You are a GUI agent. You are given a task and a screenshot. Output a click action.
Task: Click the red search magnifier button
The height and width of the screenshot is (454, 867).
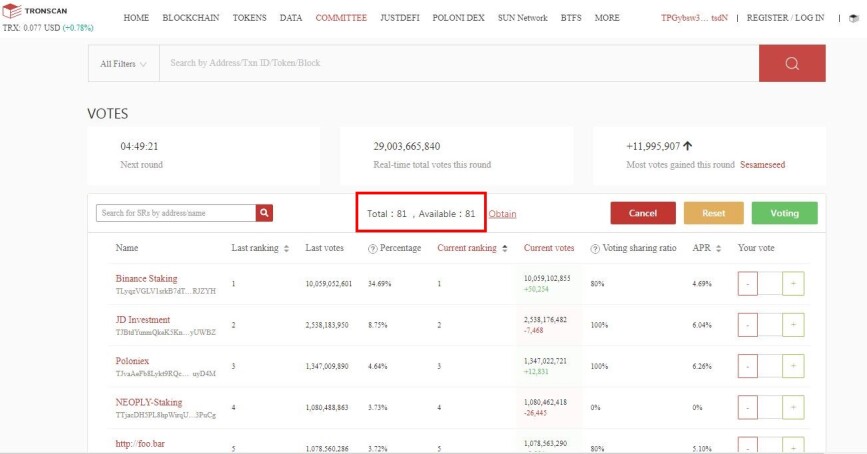click(x=792, y=63)
